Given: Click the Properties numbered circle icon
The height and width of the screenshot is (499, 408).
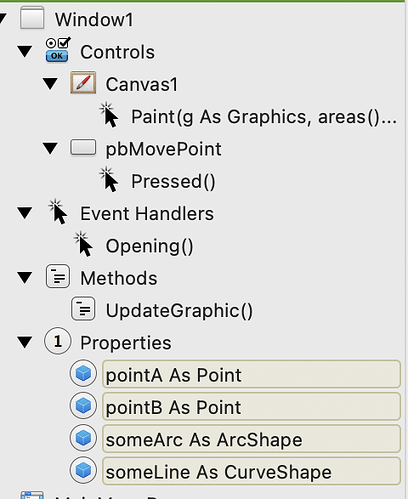Looking at the screenshot, I should coord(58,341).
